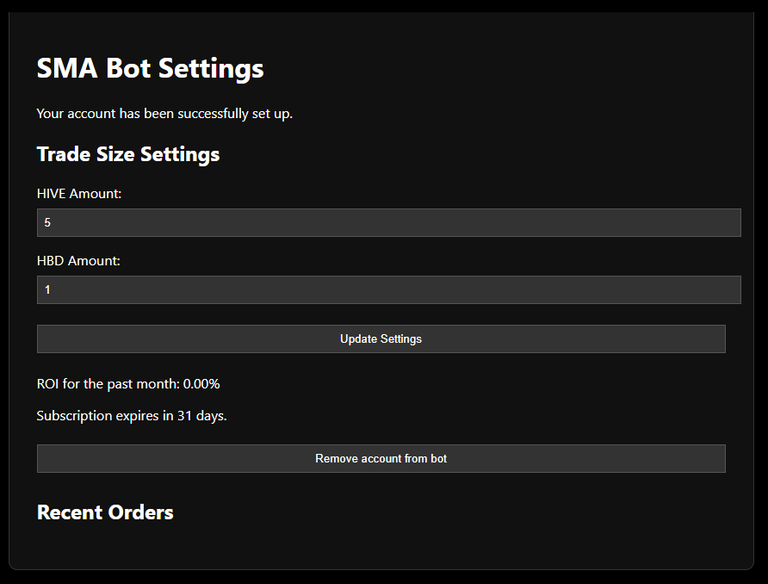Click the HIVE Amount input field
The width and height of the screenshot is (768, 584).
click(x=389, y=222)
